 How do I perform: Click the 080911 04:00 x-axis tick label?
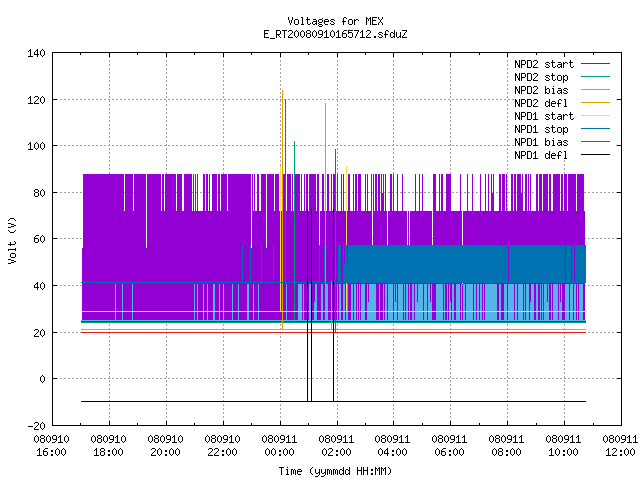392,446
